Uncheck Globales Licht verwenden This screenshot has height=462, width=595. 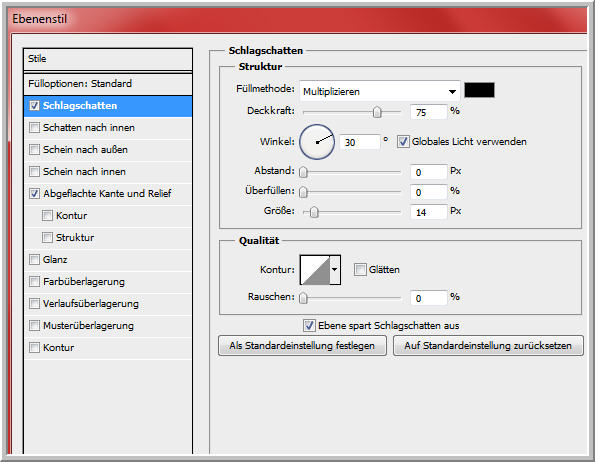[x=403, y=142]
